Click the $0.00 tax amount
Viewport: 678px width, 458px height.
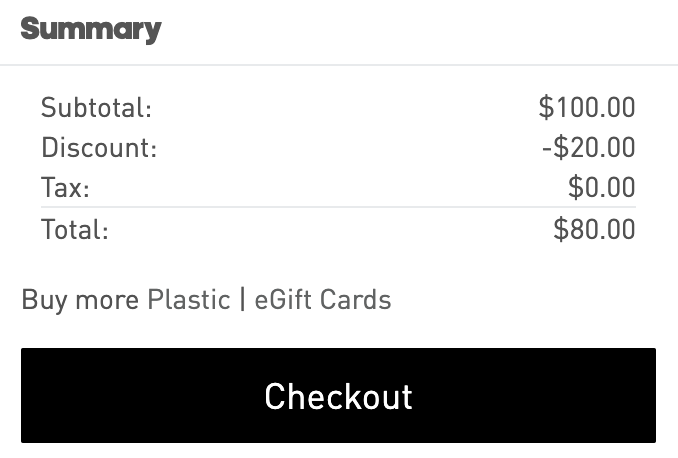click(601, 188)
